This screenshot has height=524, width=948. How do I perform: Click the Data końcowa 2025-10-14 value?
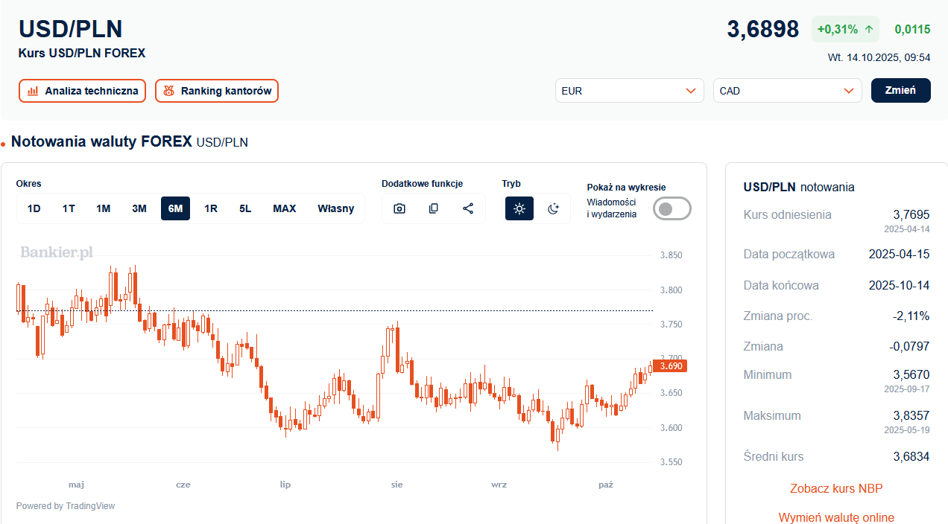(899, 285)
